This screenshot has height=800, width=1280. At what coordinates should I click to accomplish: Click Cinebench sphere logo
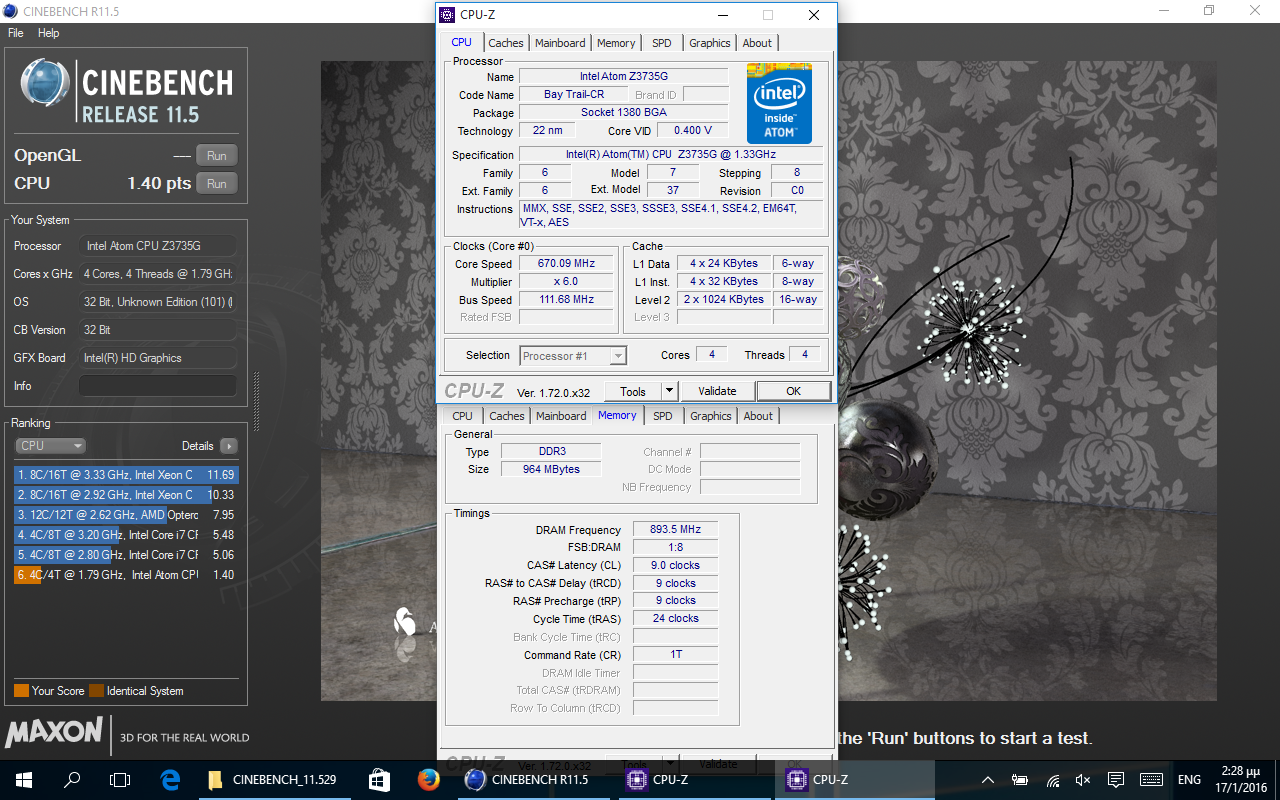pos(45,83)
